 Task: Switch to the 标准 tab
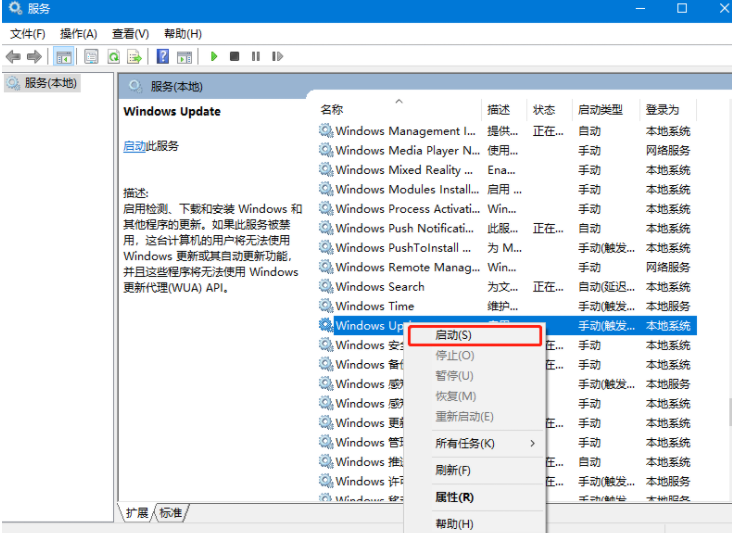click(x=170, y=513)
